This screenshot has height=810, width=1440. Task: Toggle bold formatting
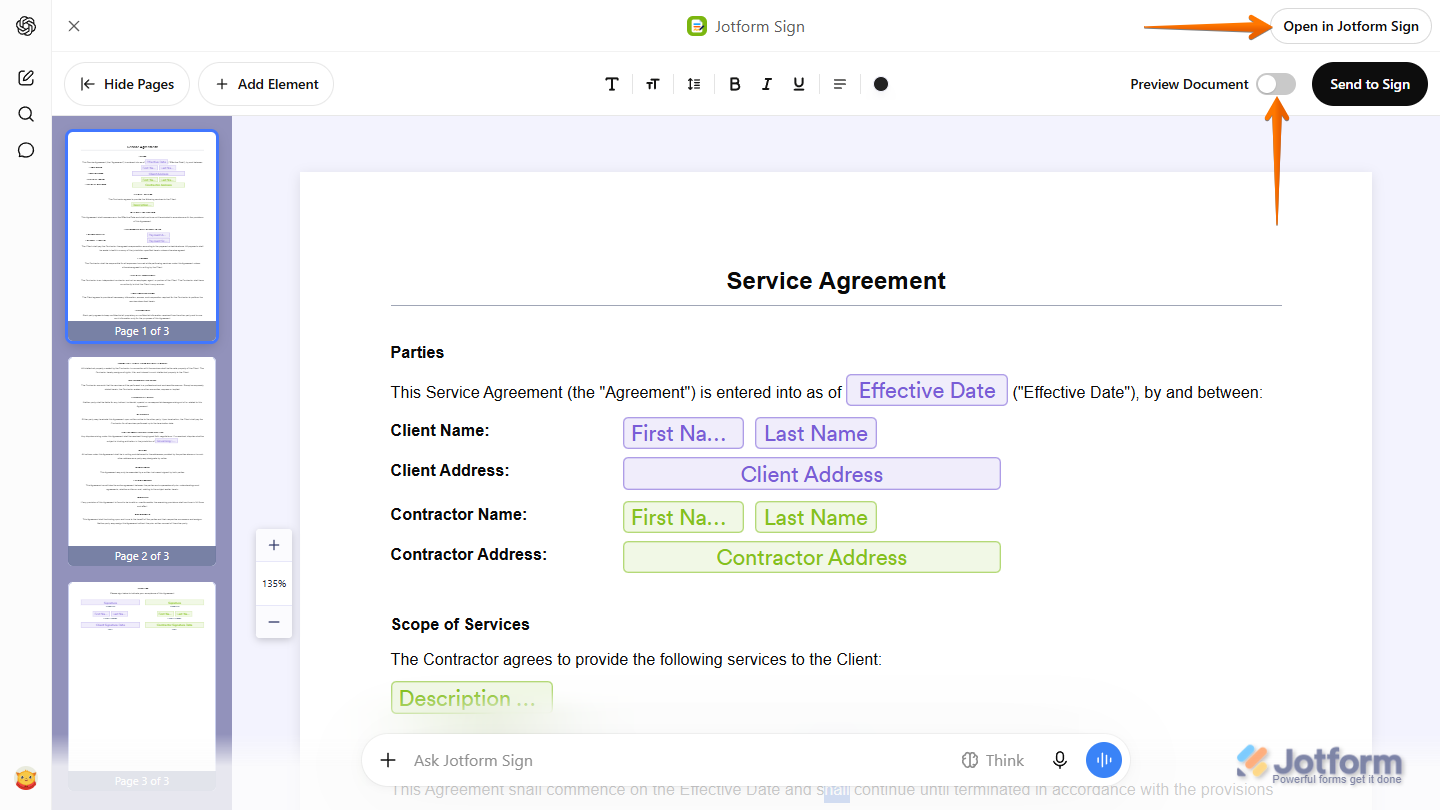pos(735,84)
